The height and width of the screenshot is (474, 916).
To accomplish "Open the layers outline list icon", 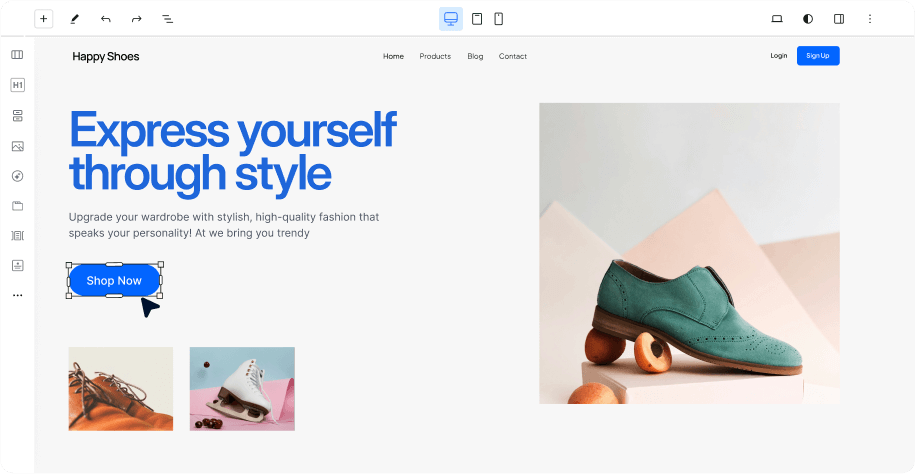I will (168, 19).
